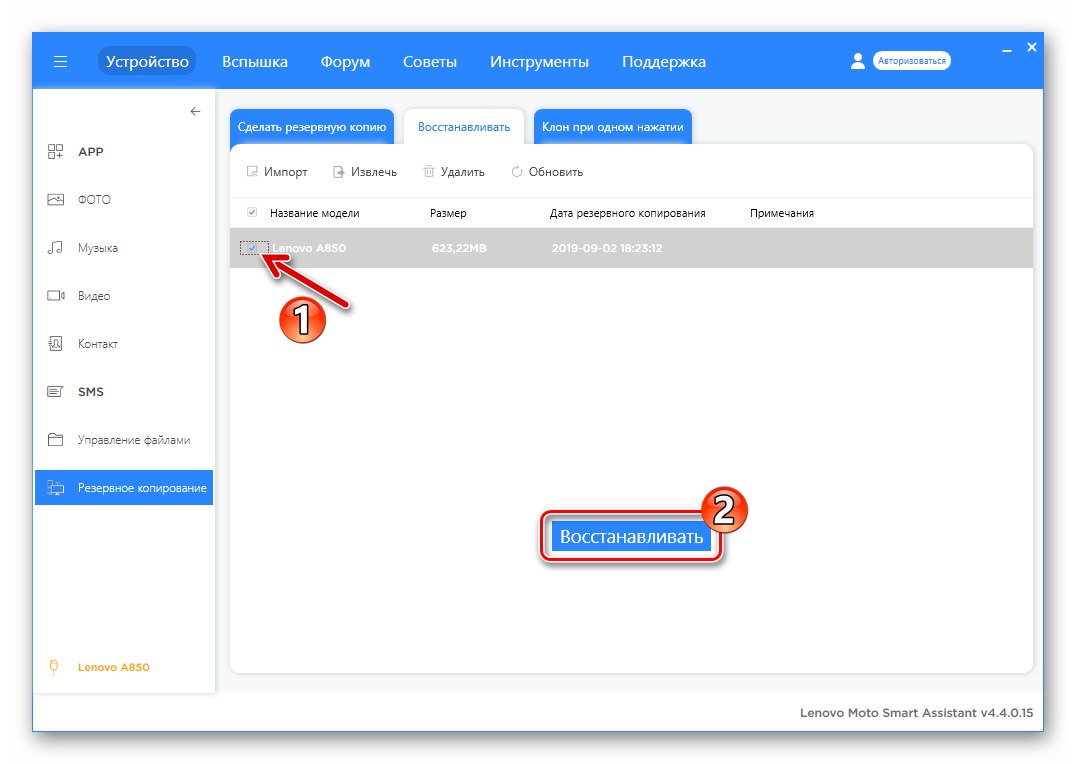
Task: Click the Удалить label
Action: point(463,172)
